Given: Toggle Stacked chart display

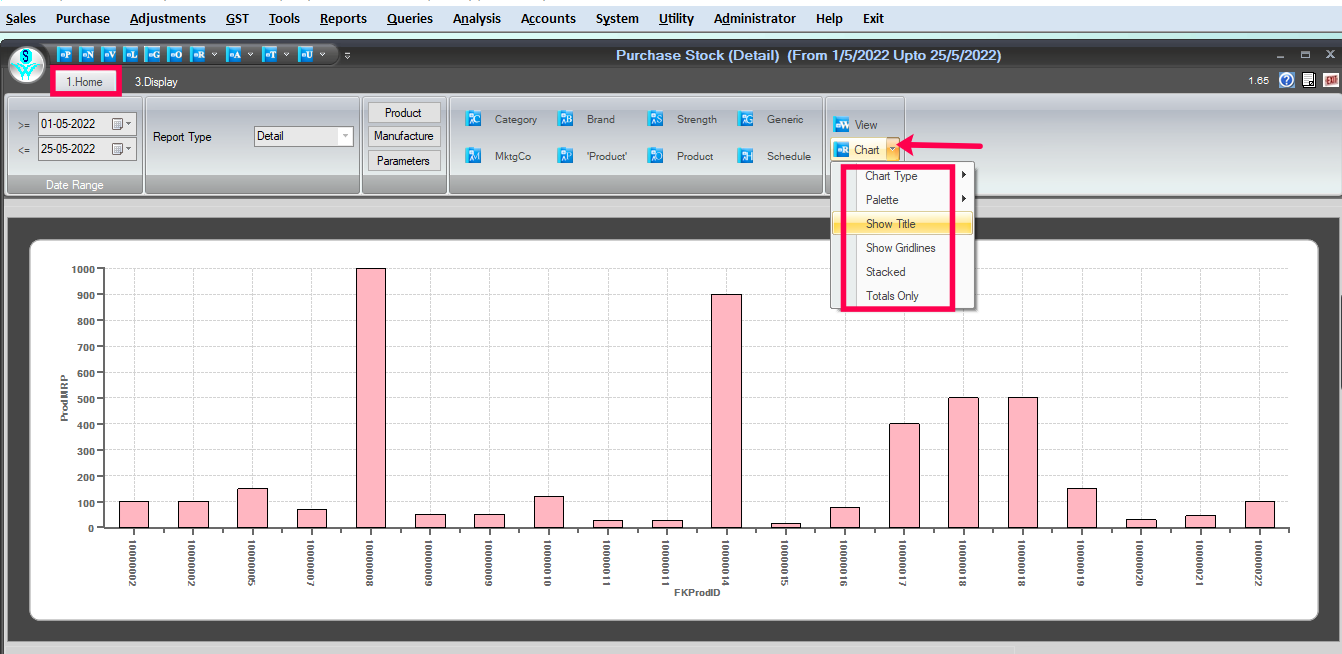Looking at the screenshot, I should coord(885,271).
